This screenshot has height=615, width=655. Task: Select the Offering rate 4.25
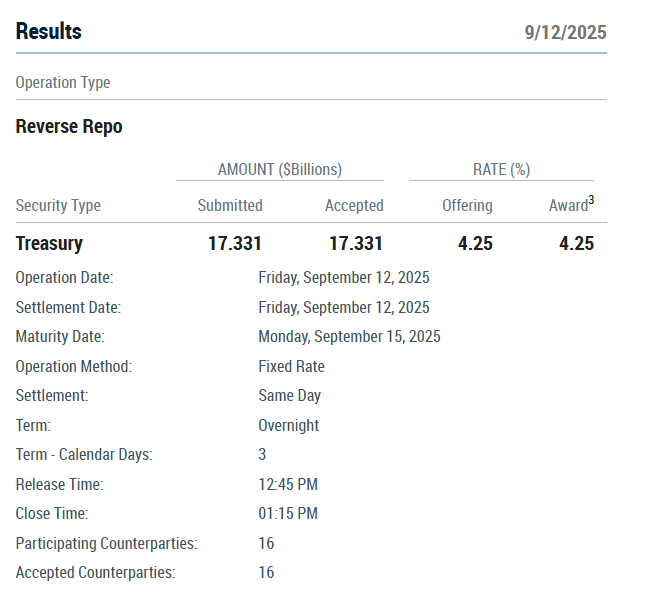[475, 243]
